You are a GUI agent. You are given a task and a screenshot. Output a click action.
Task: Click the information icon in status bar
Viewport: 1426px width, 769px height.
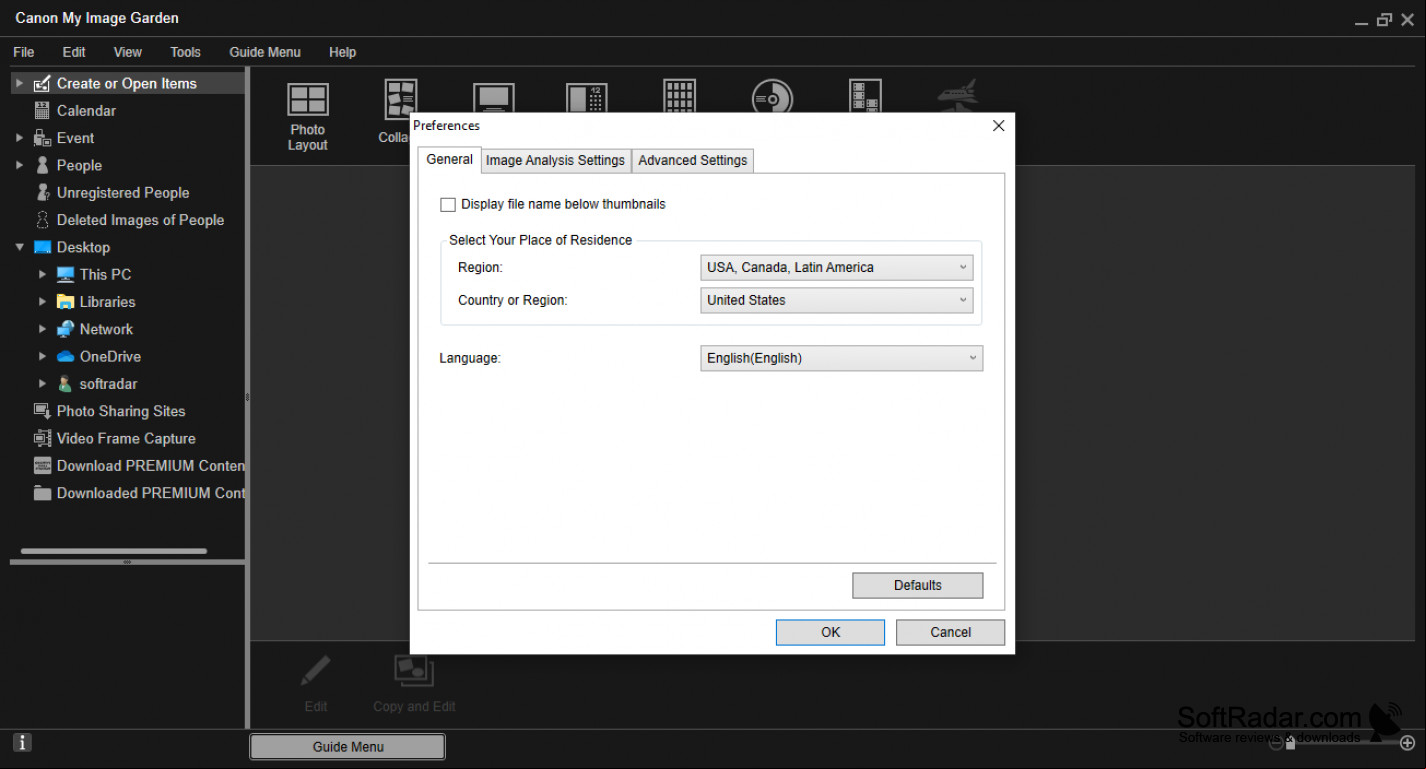(22, 742)
